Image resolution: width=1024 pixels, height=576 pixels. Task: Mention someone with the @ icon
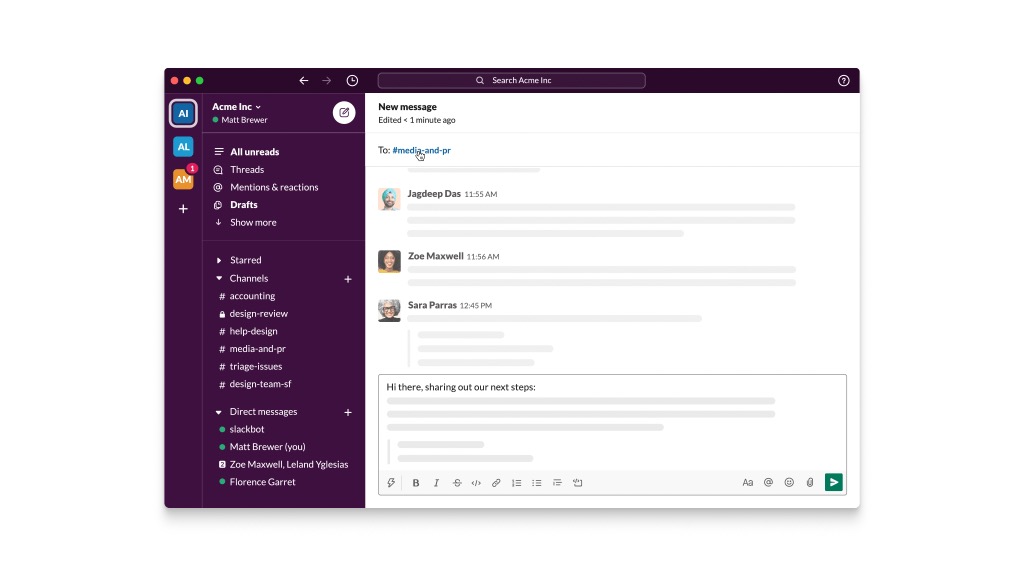tap(769, 483)
